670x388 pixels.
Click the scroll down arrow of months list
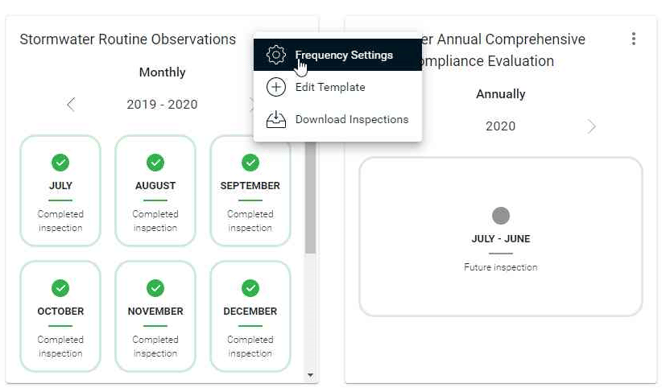pos(310,375)
